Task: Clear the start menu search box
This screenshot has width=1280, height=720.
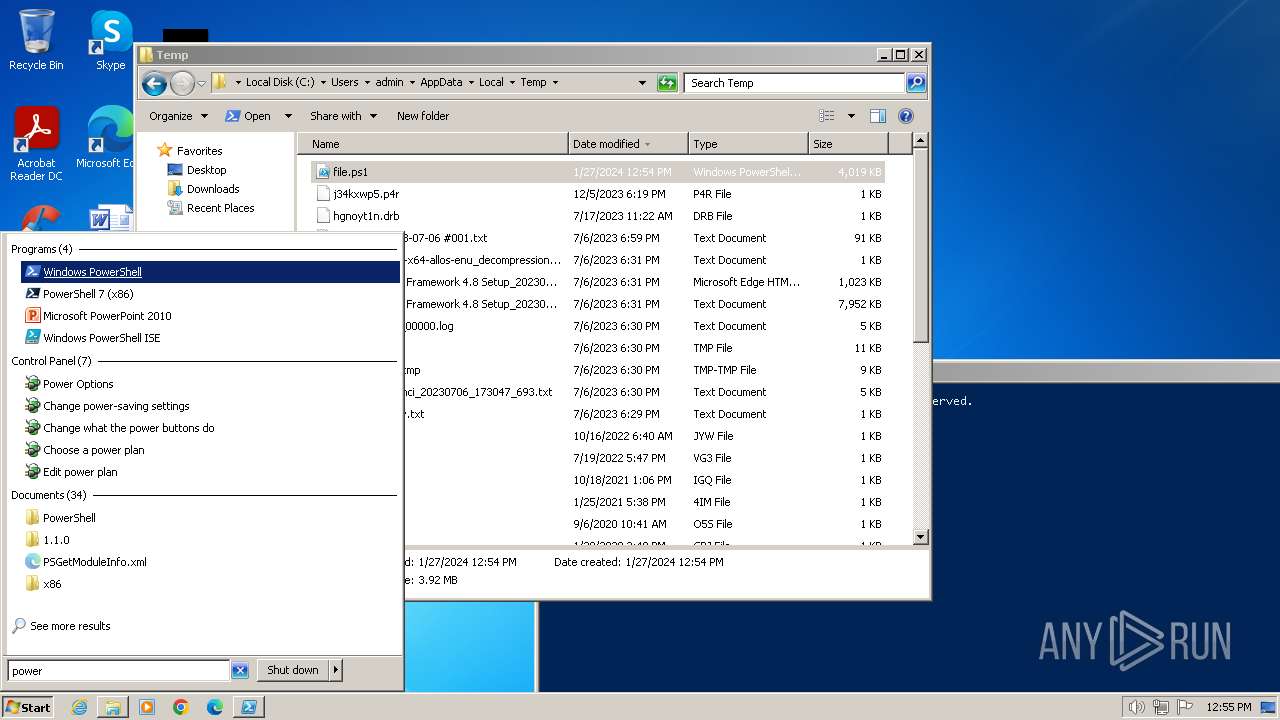Action: pos(240,671)
